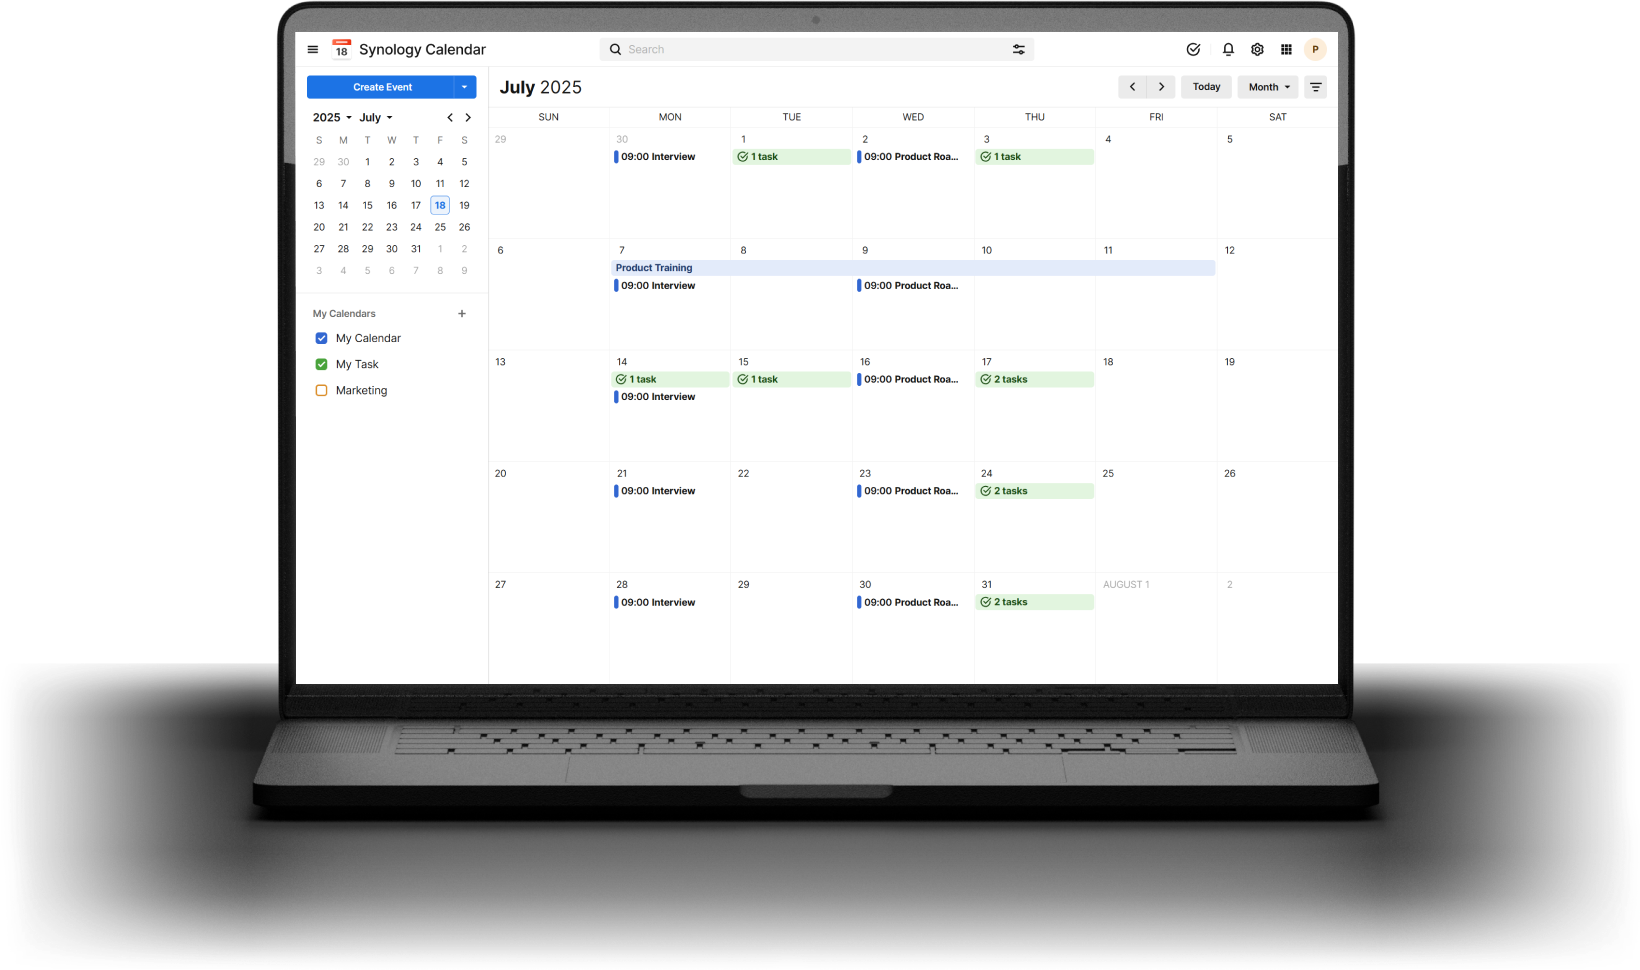This screenshot has height=970, width=1640.
Task: Expand the Create Event dropdown arrow
Action: click(464, 87)
